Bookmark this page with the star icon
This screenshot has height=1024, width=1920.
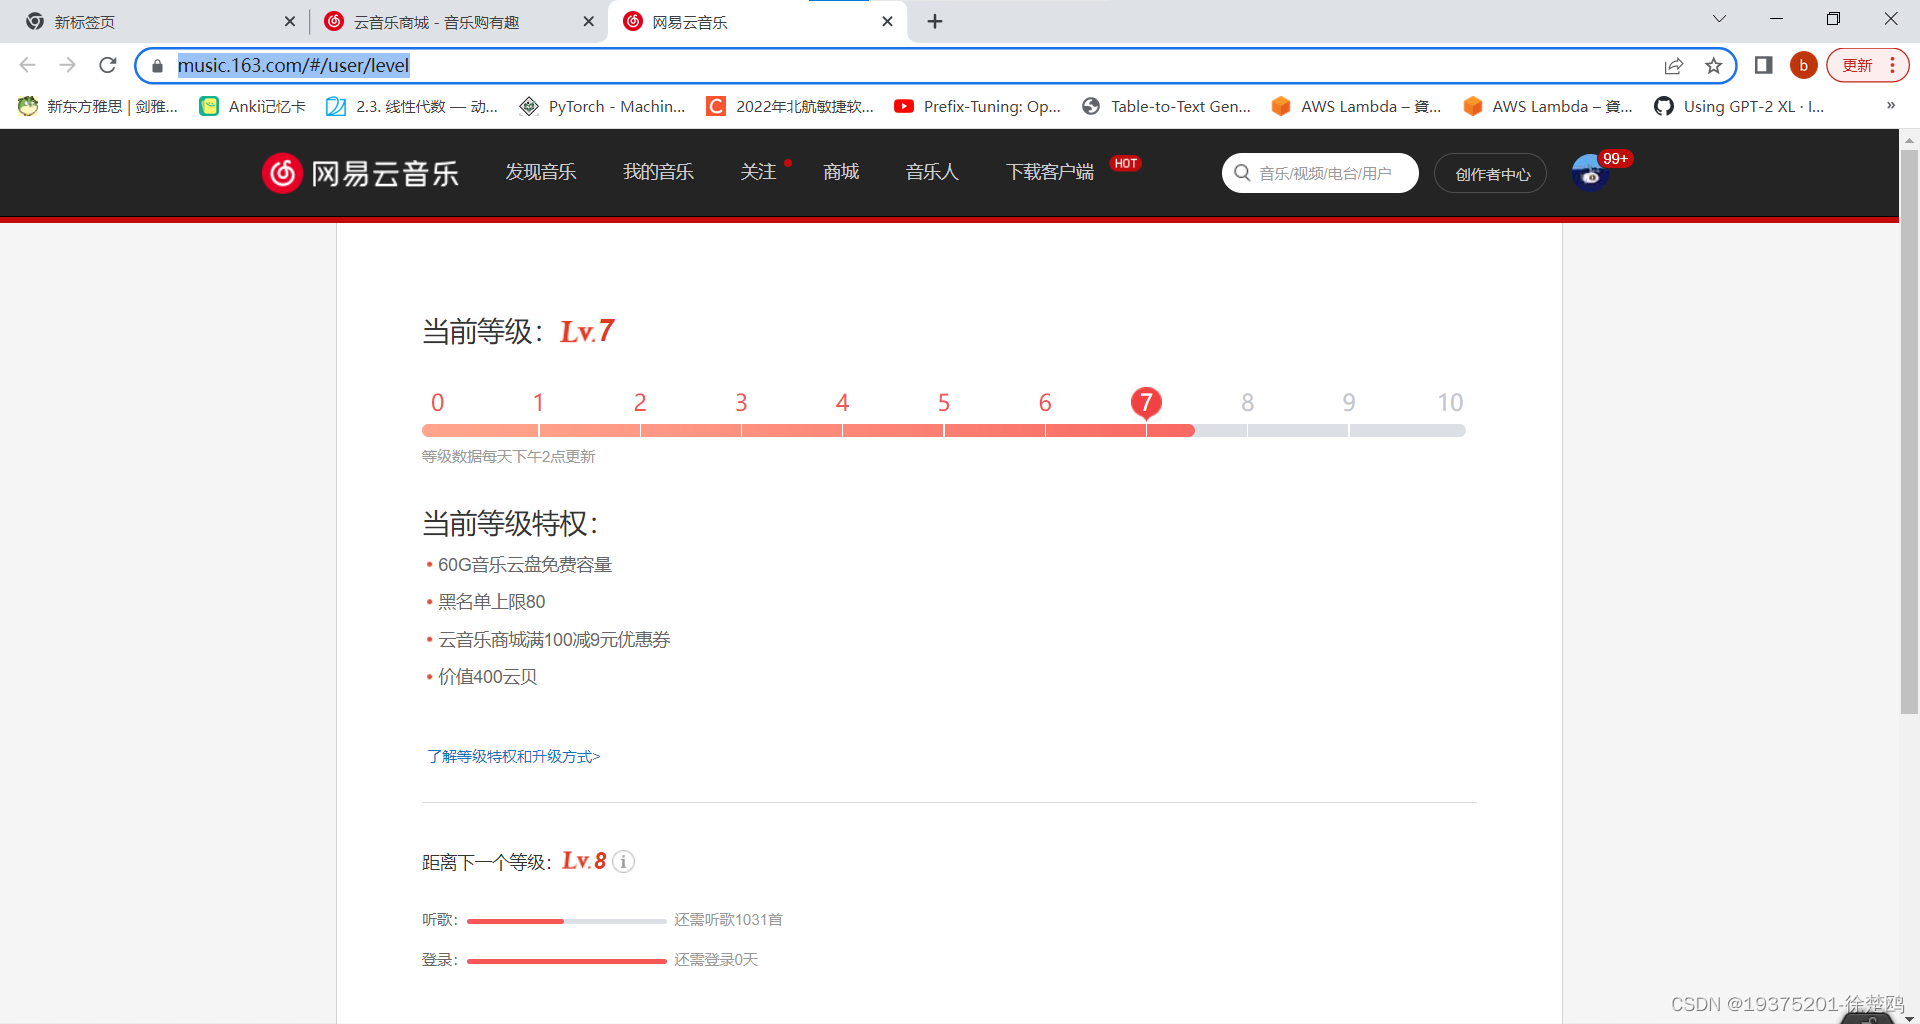coord(1714,66)
